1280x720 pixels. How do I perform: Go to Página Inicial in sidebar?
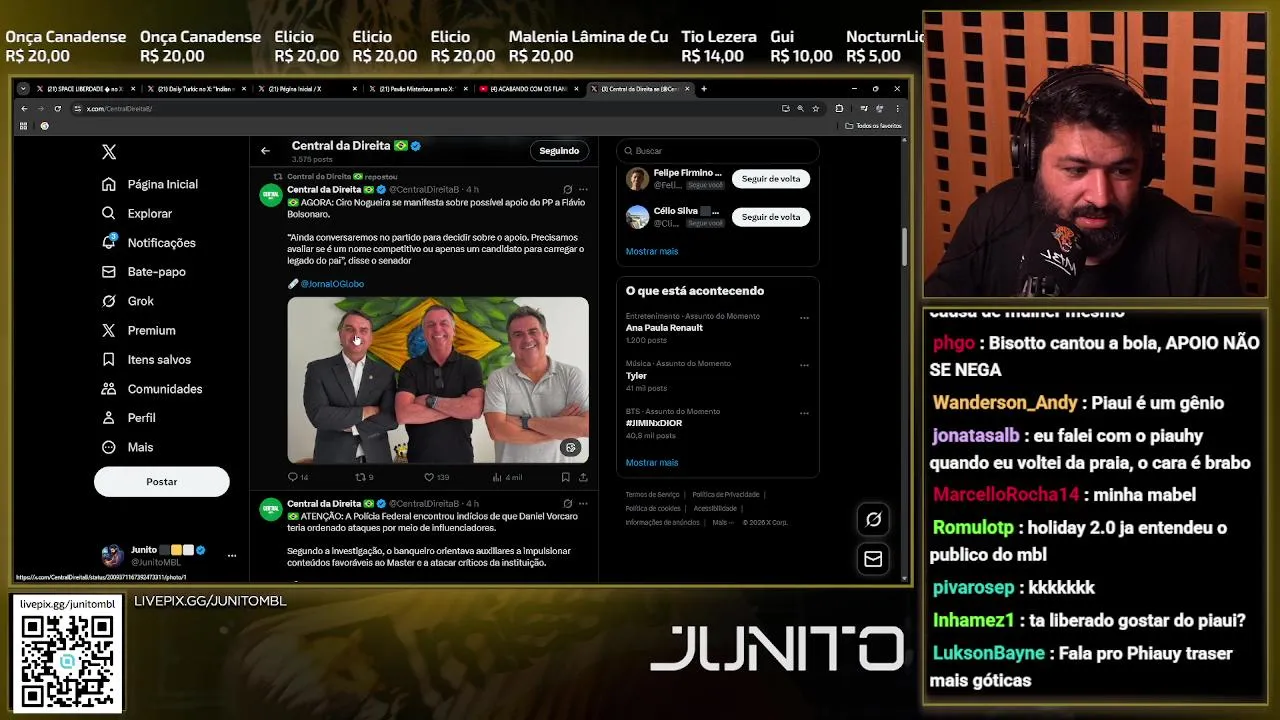[x=150, y=184]
